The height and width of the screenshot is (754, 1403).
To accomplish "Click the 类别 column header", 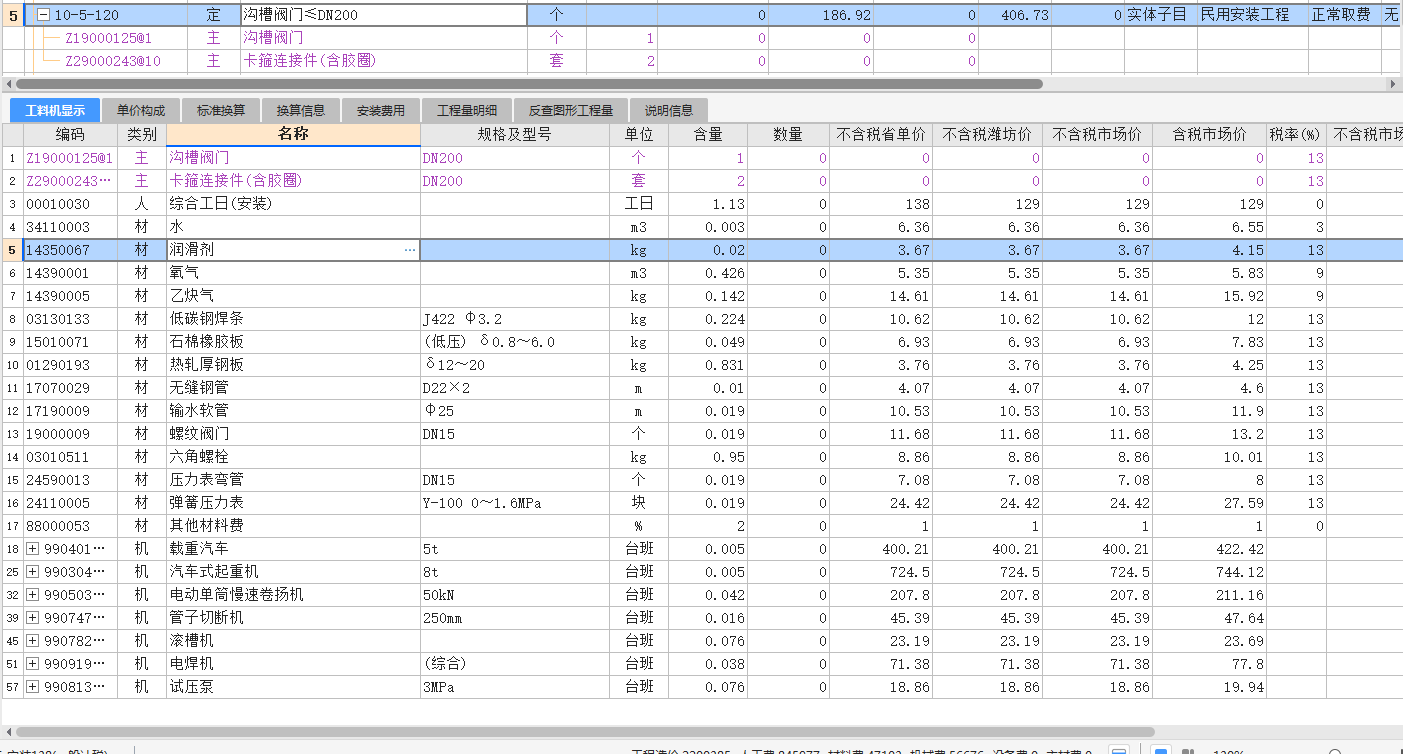I will (142, 135).
